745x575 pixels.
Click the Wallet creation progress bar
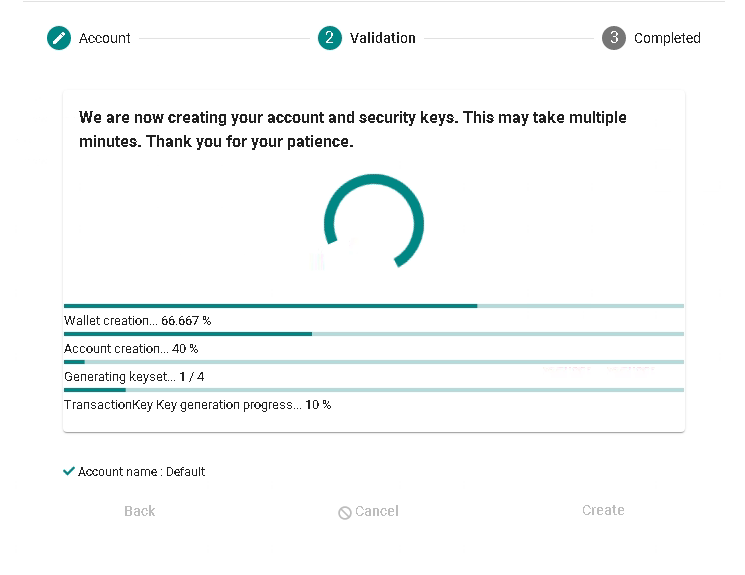(374, 306)
